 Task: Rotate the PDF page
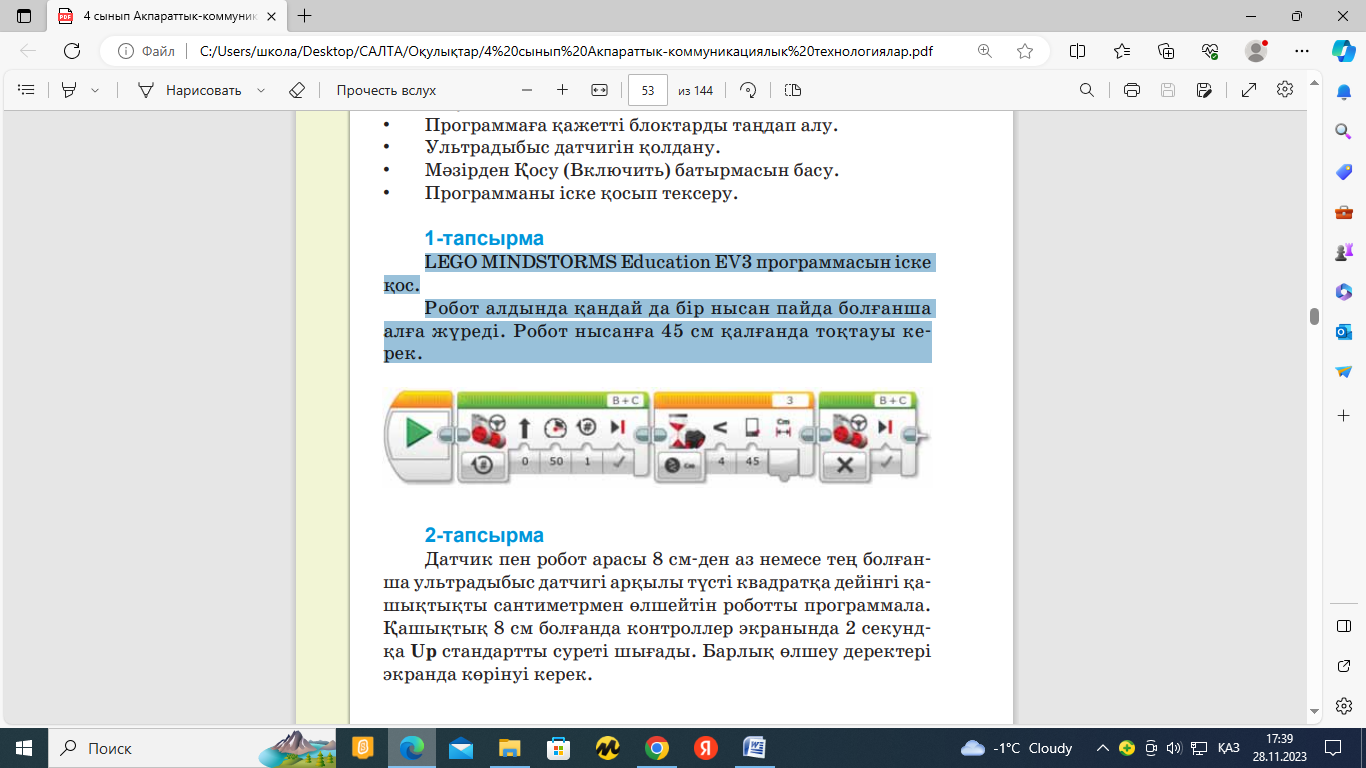(x=748, y=90)
